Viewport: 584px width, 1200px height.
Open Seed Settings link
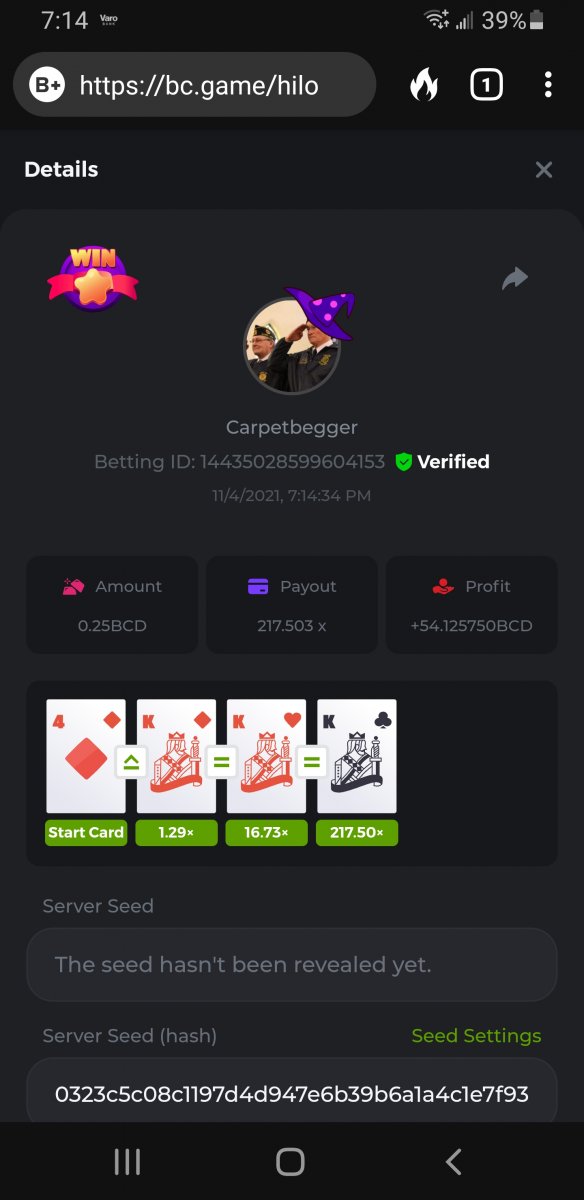(476, 1036)
